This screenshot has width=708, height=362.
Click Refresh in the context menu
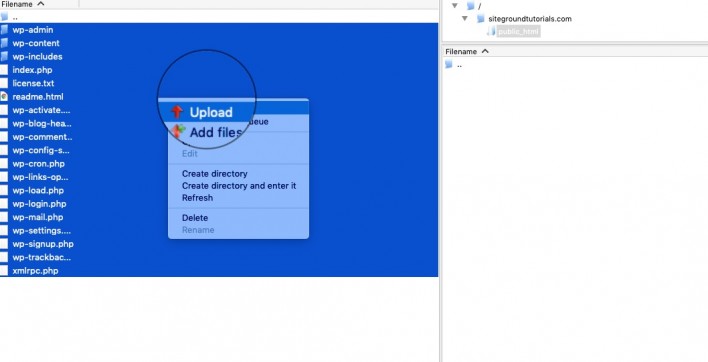click(197, 198)
